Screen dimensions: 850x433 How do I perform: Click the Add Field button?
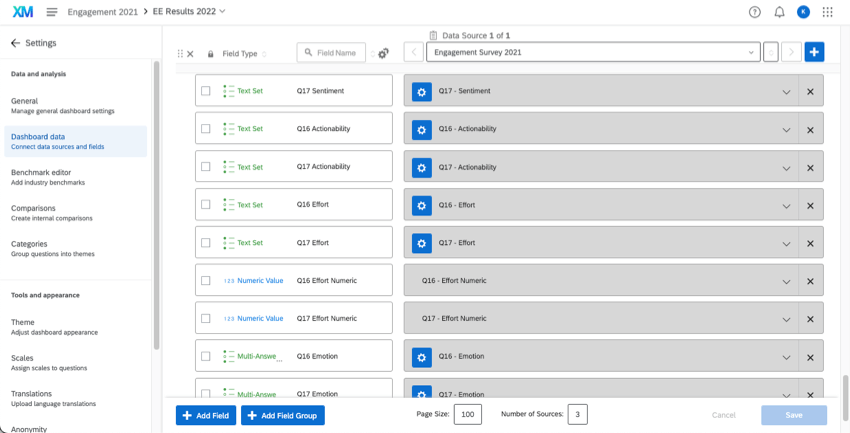[x=206, y=415]
